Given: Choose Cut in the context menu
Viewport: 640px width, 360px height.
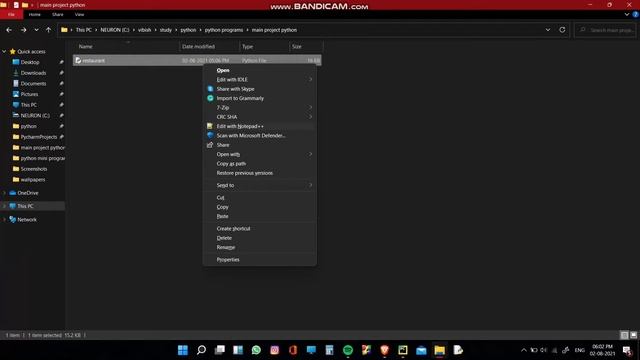Looking at the screenshot, I should (260, 198).
